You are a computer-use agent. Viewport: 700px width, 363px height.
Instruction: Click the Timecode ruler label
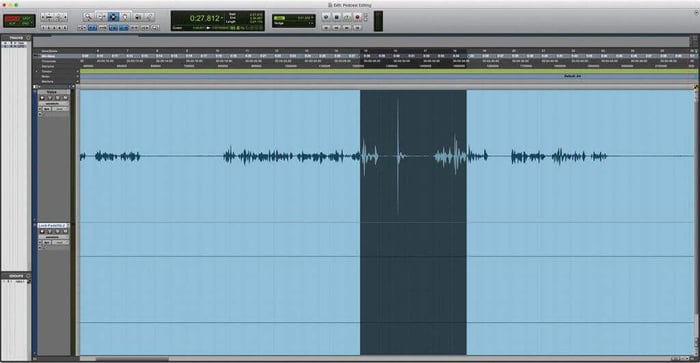49,61
